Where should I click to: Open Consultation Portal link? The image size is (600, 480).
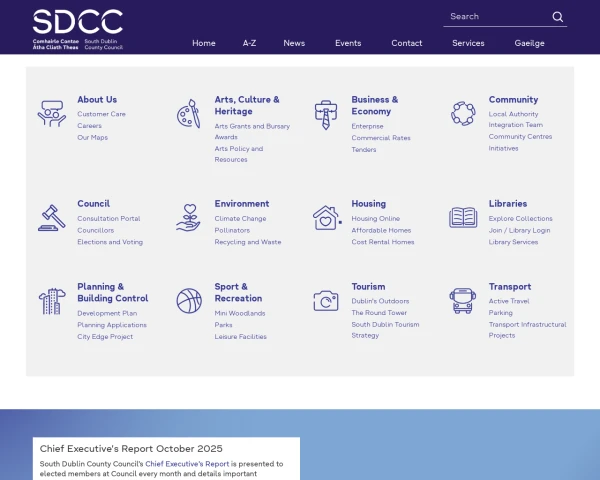coord(109,219)
